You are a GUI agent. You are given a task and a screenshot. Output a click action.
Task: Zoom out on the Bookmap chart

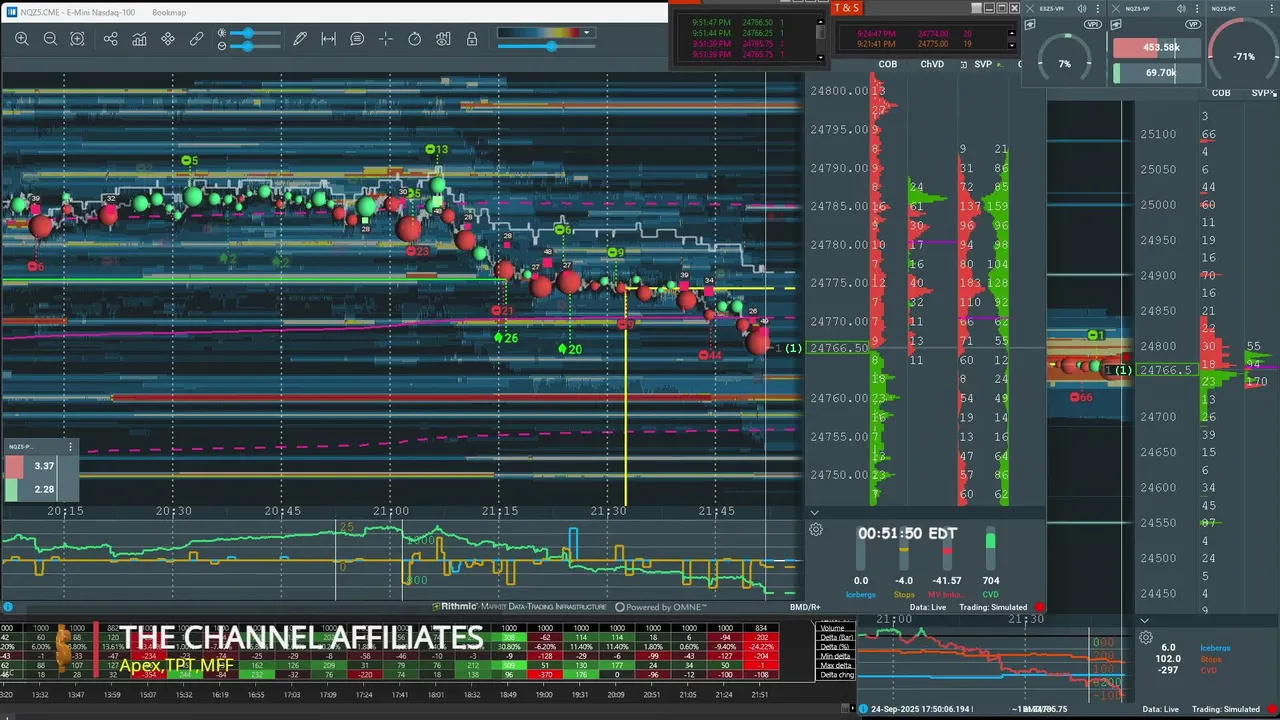(x=50, y=39)
